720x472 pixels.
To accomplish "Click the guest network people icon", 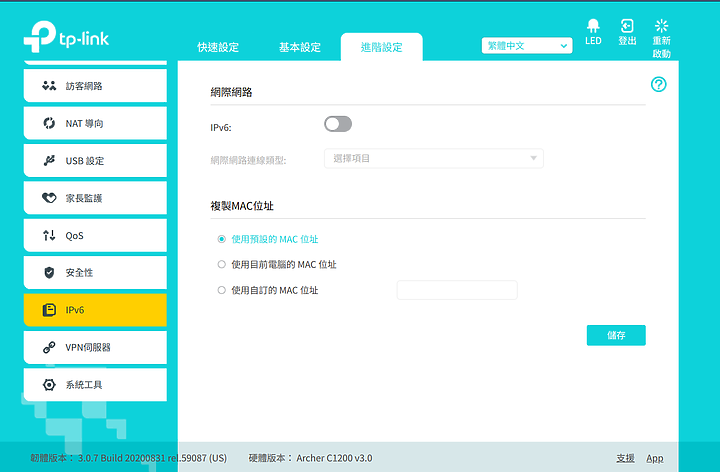I will 49,86.
